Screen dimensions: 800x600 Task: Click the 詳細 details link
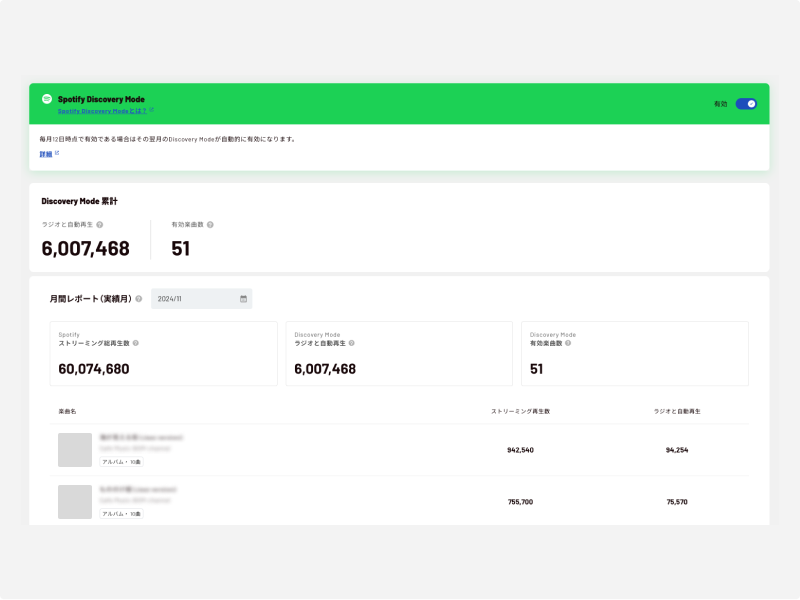tap(46, 154)
